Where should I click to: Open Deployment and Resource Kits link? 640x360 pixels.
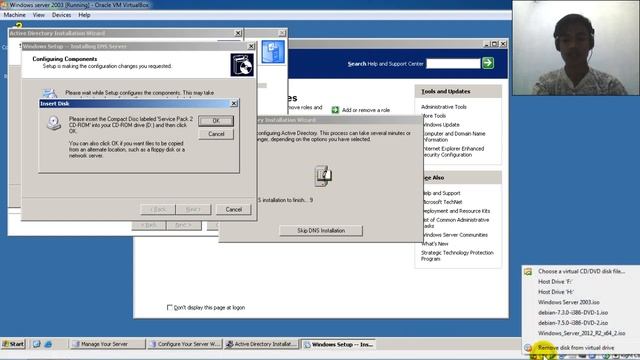pyautogui.click(x=456, y=211)
